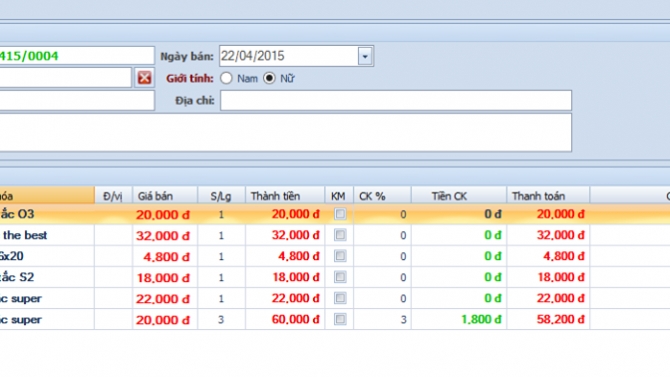Click the CK % column header
The image size is (670, 377).
click(x=382, y=196)
